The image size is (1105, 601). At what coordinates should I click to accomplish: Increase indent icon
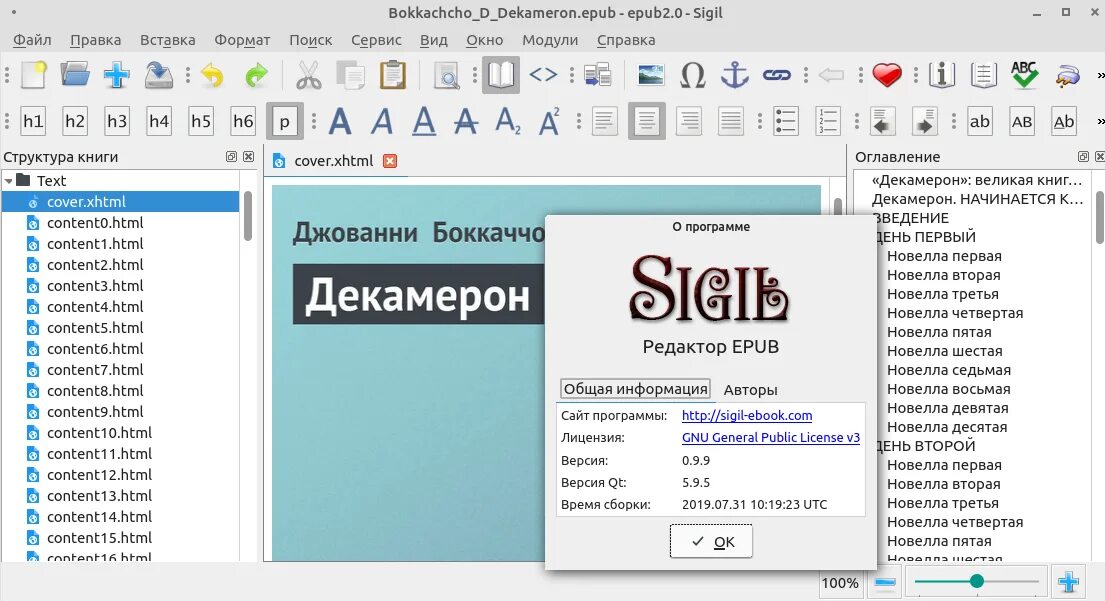pyautogui.click(x=924, y=121)
